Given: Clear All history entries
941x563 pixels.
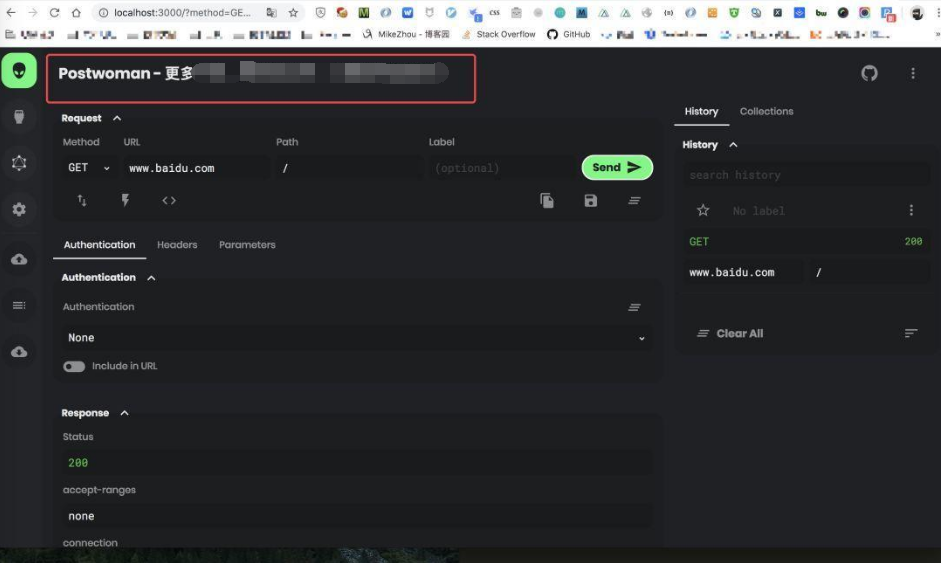Looking at the screenshot, I should [730, 334].
